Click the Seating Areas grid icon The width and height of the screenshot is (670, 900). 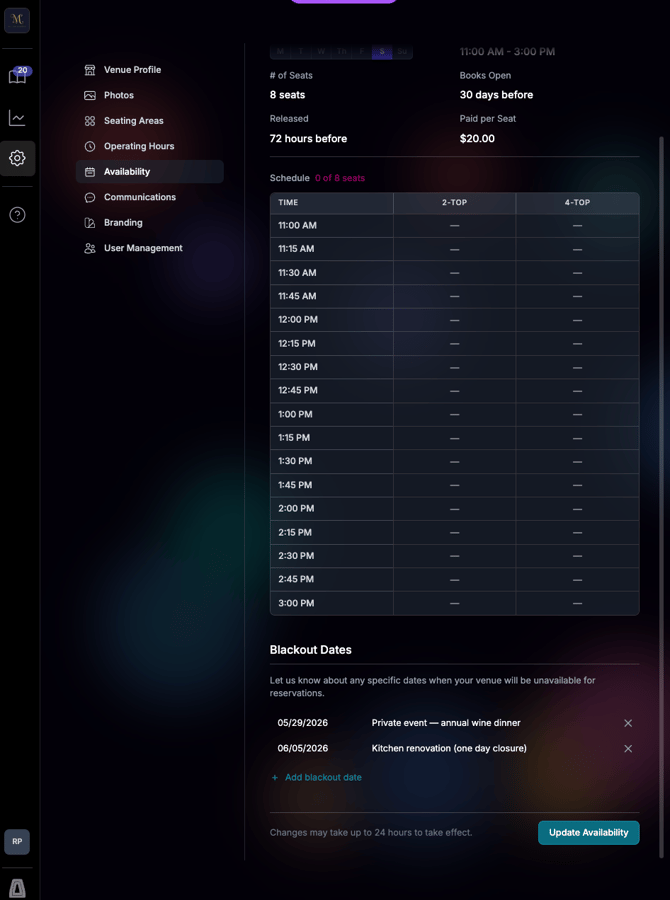pos(90,121)
